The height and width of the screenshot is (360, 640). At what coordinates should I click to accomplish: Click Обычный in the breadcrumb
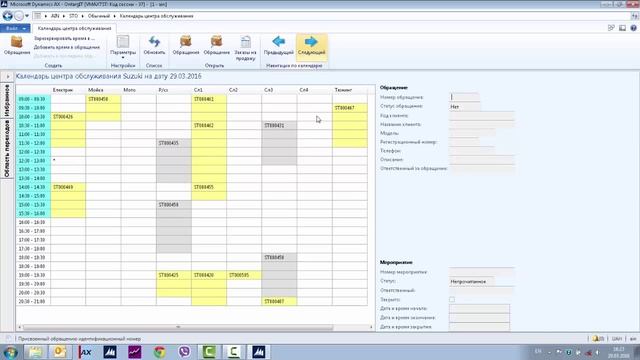[x=99, y=16]
